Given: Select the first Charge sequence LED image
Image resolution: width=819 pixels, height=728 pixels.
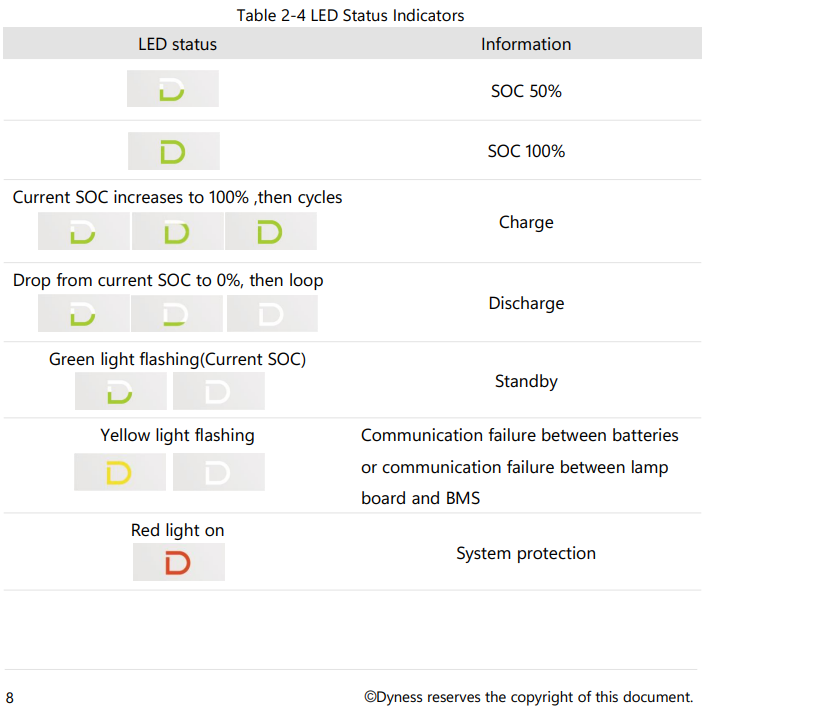Looking at the screenshot, I should (x=83, y=233).
